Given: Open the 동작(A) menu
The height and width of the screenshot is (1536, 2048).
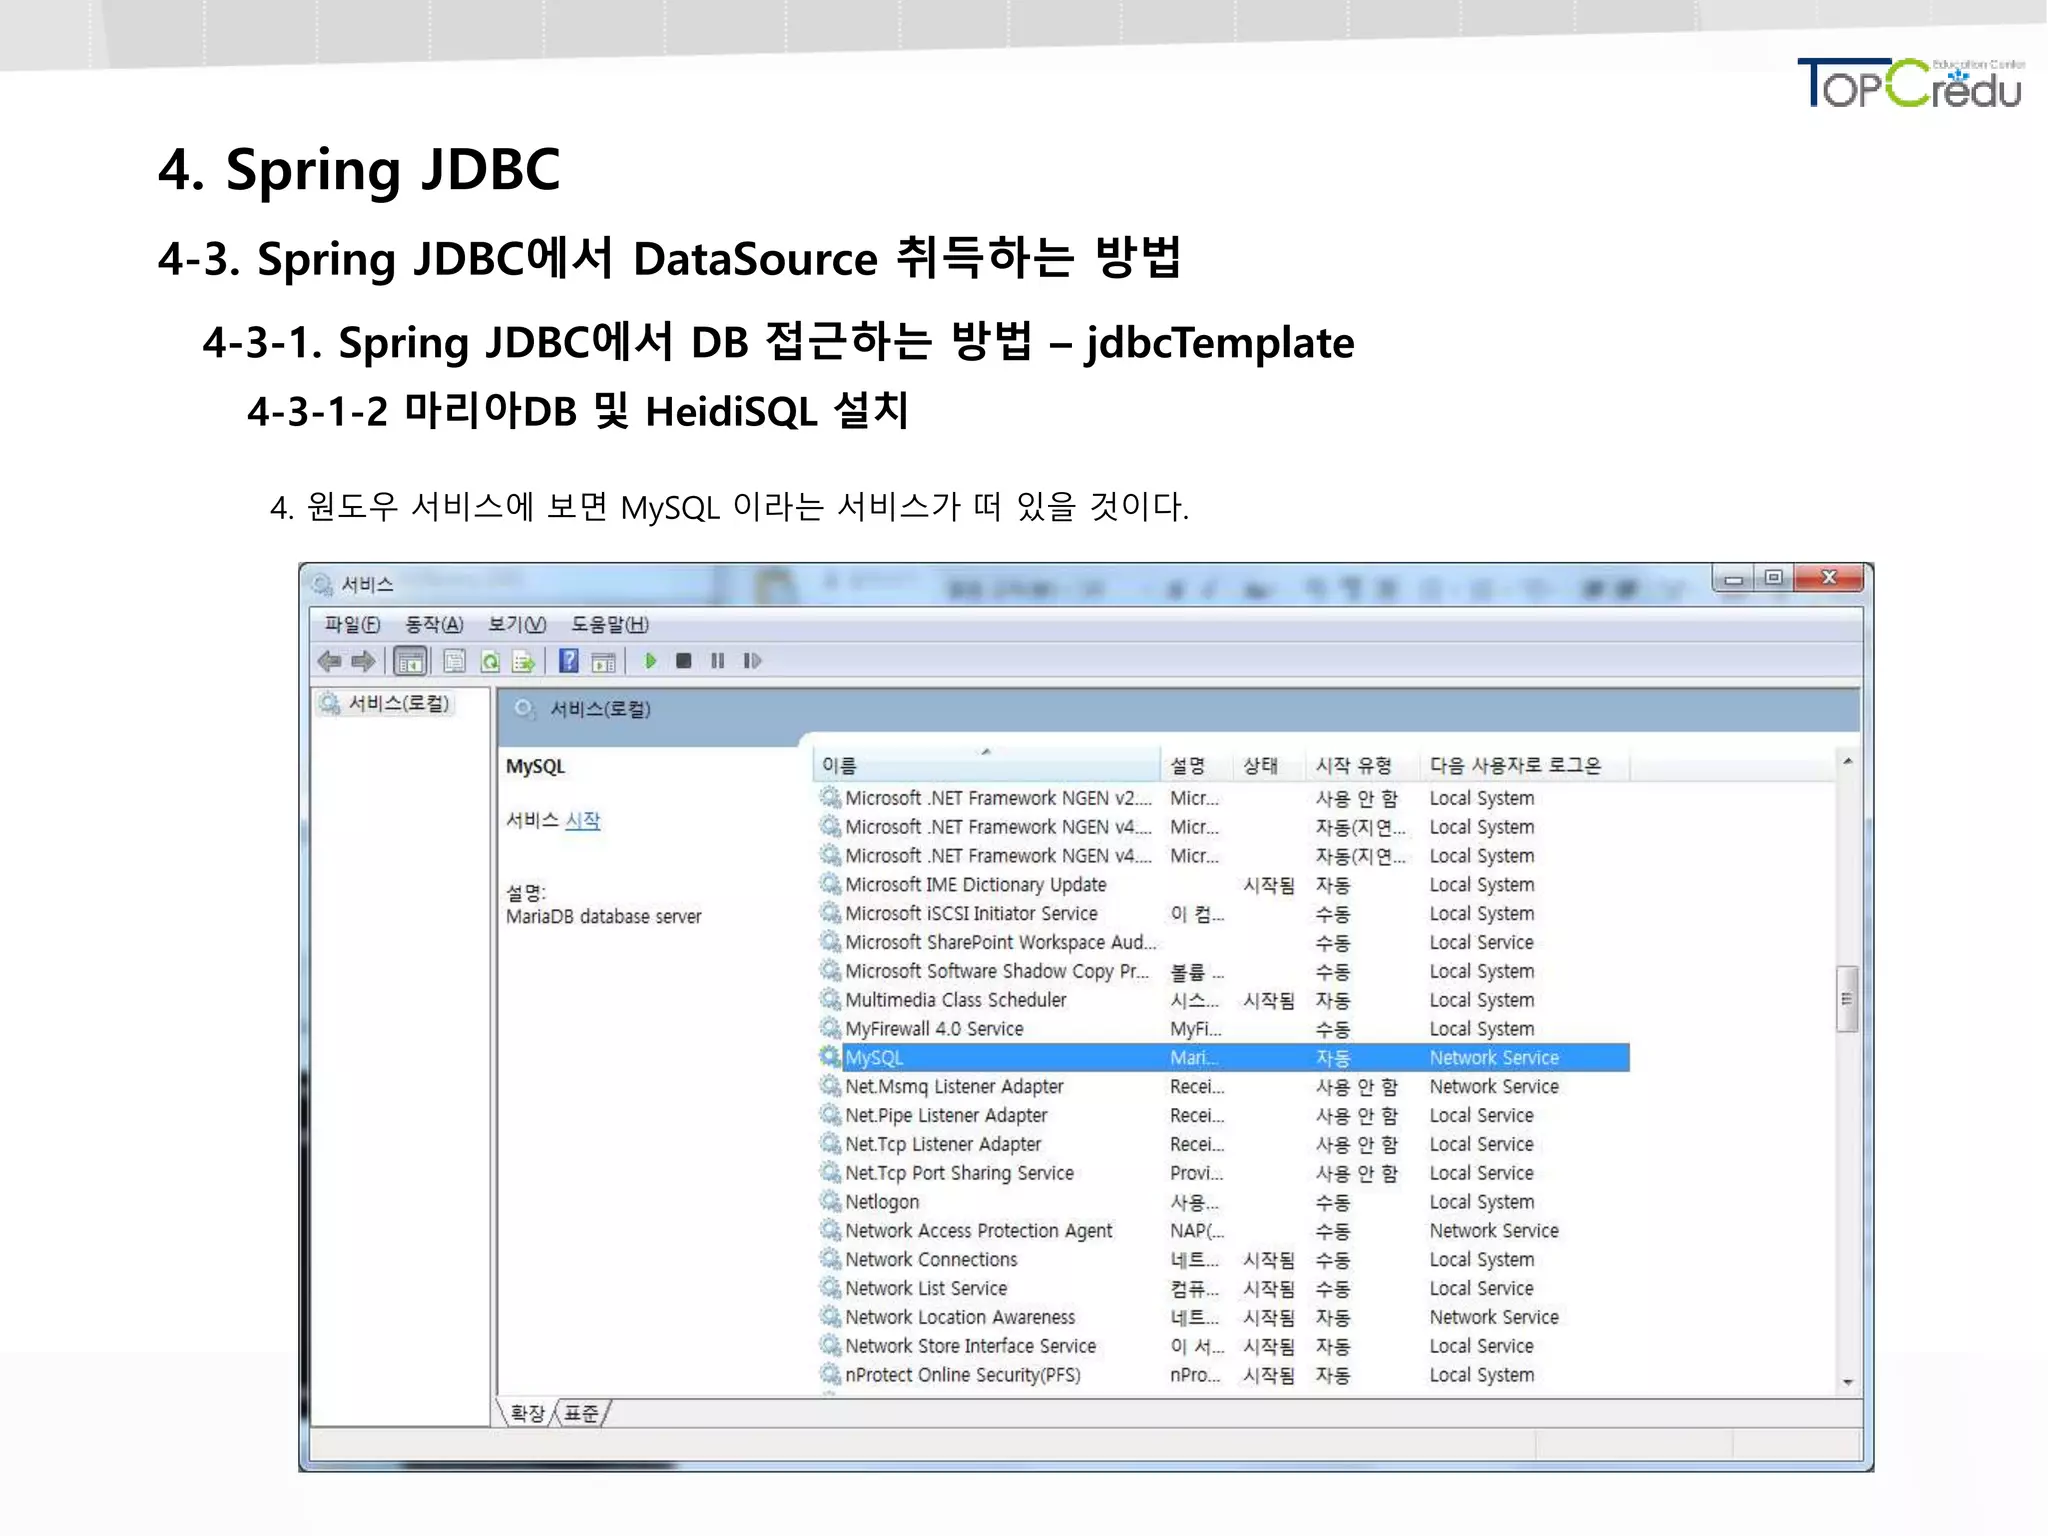Looking at the screenshot, I should (434, 624).
